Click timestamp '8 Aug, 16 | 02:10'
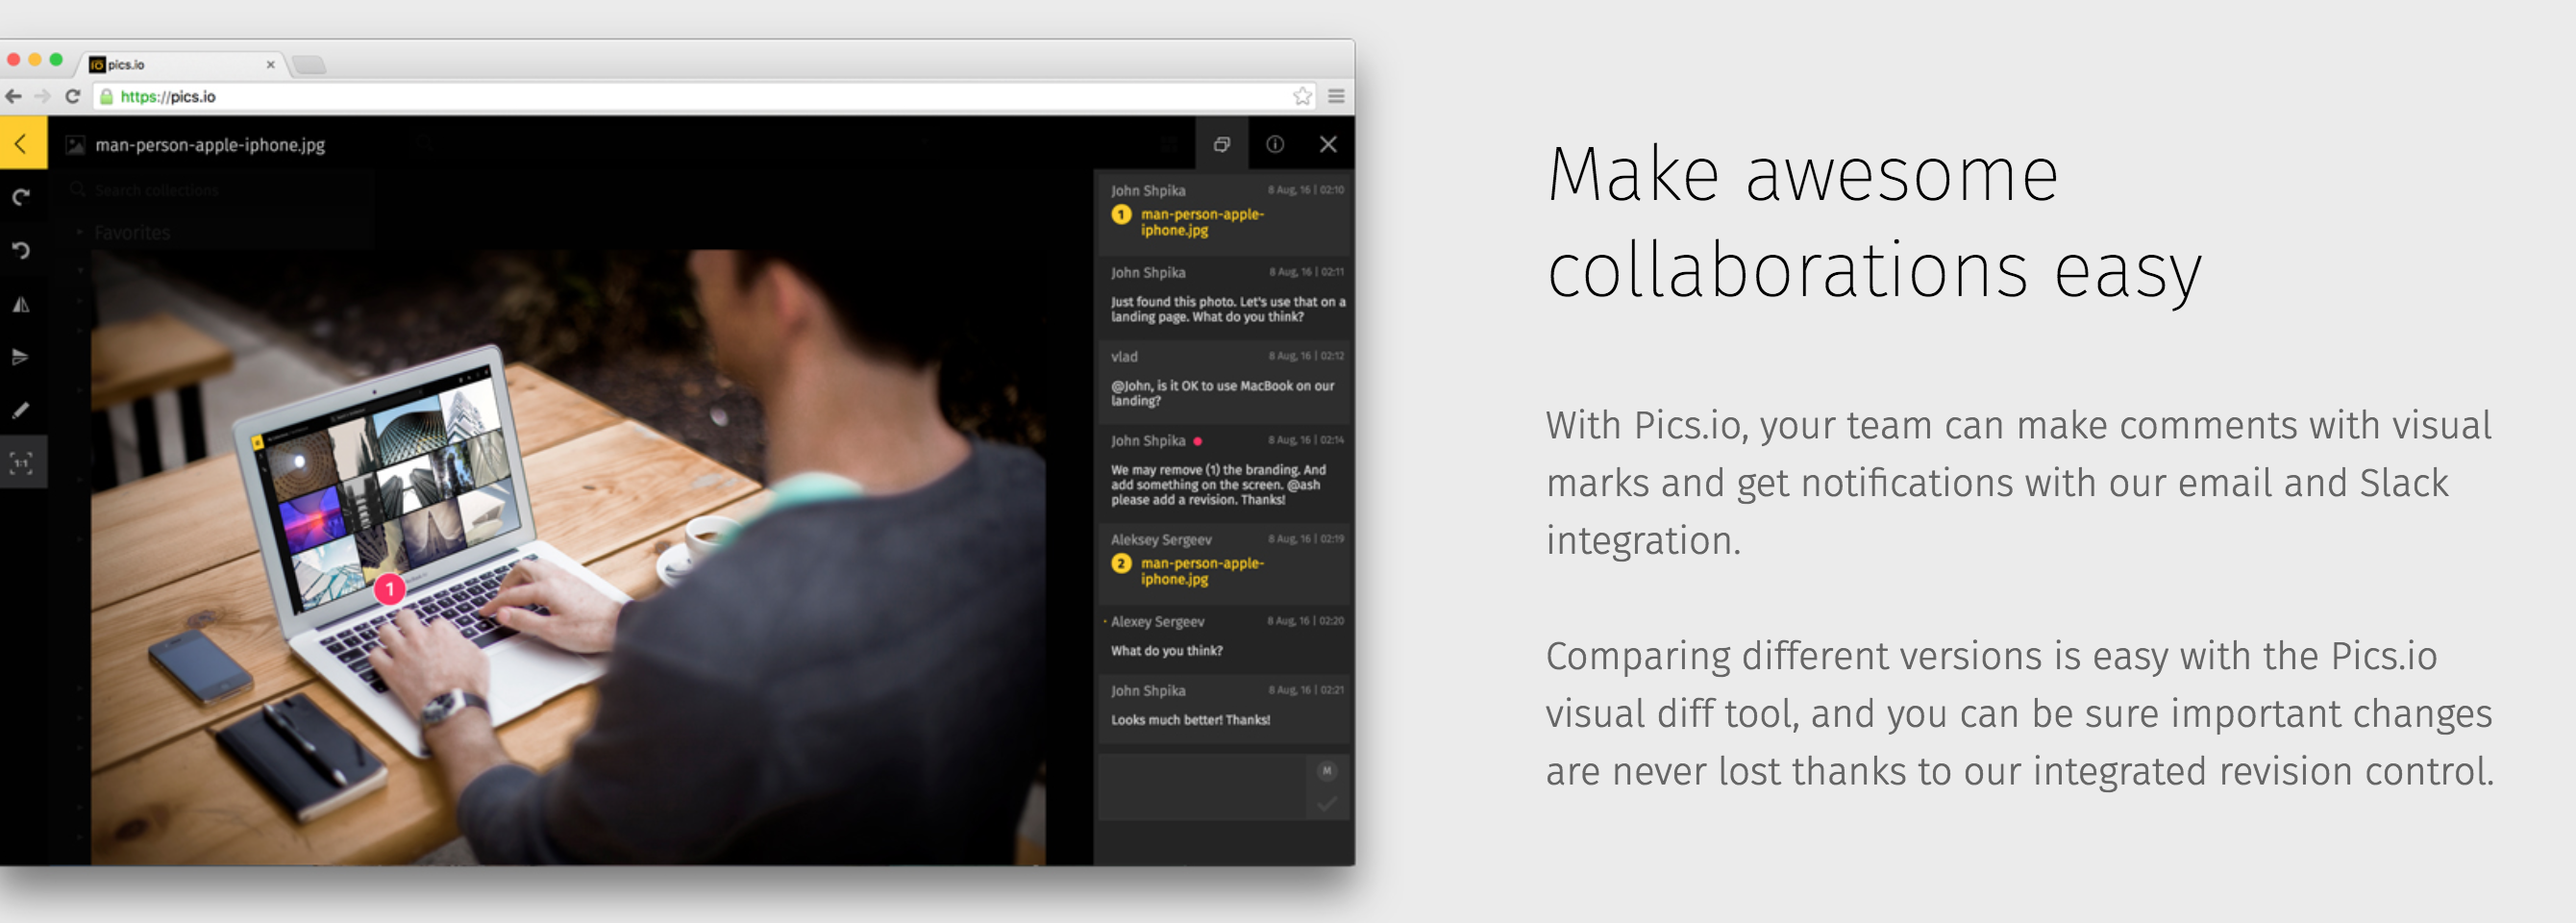Viewport: 2576px width, 923px height. (1306, 190)
